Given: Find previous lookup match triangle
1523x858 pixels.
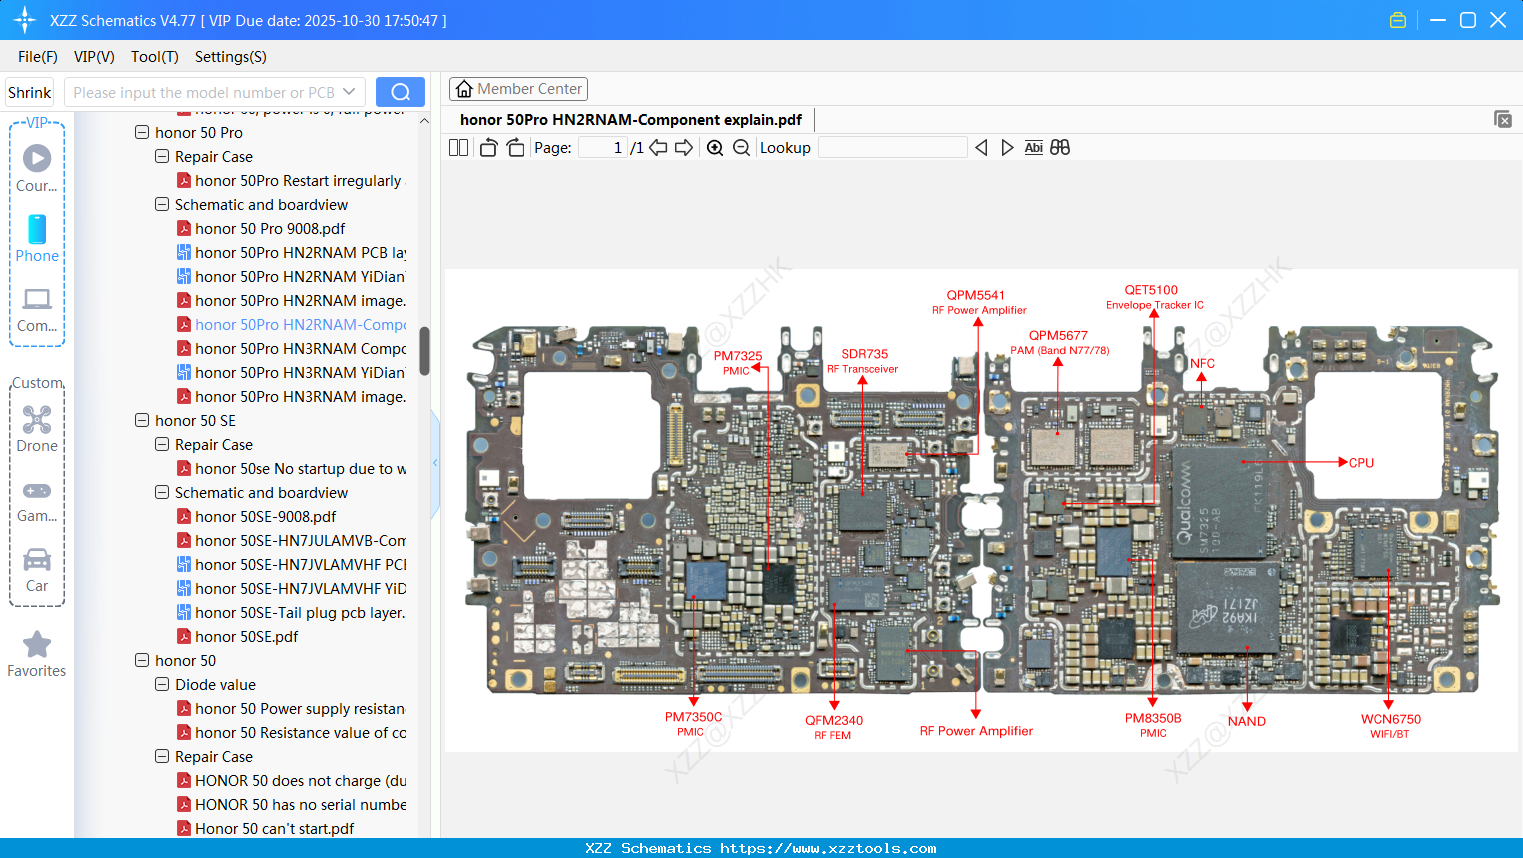Looking at the screenshot, I should click(x=981, y=148).
